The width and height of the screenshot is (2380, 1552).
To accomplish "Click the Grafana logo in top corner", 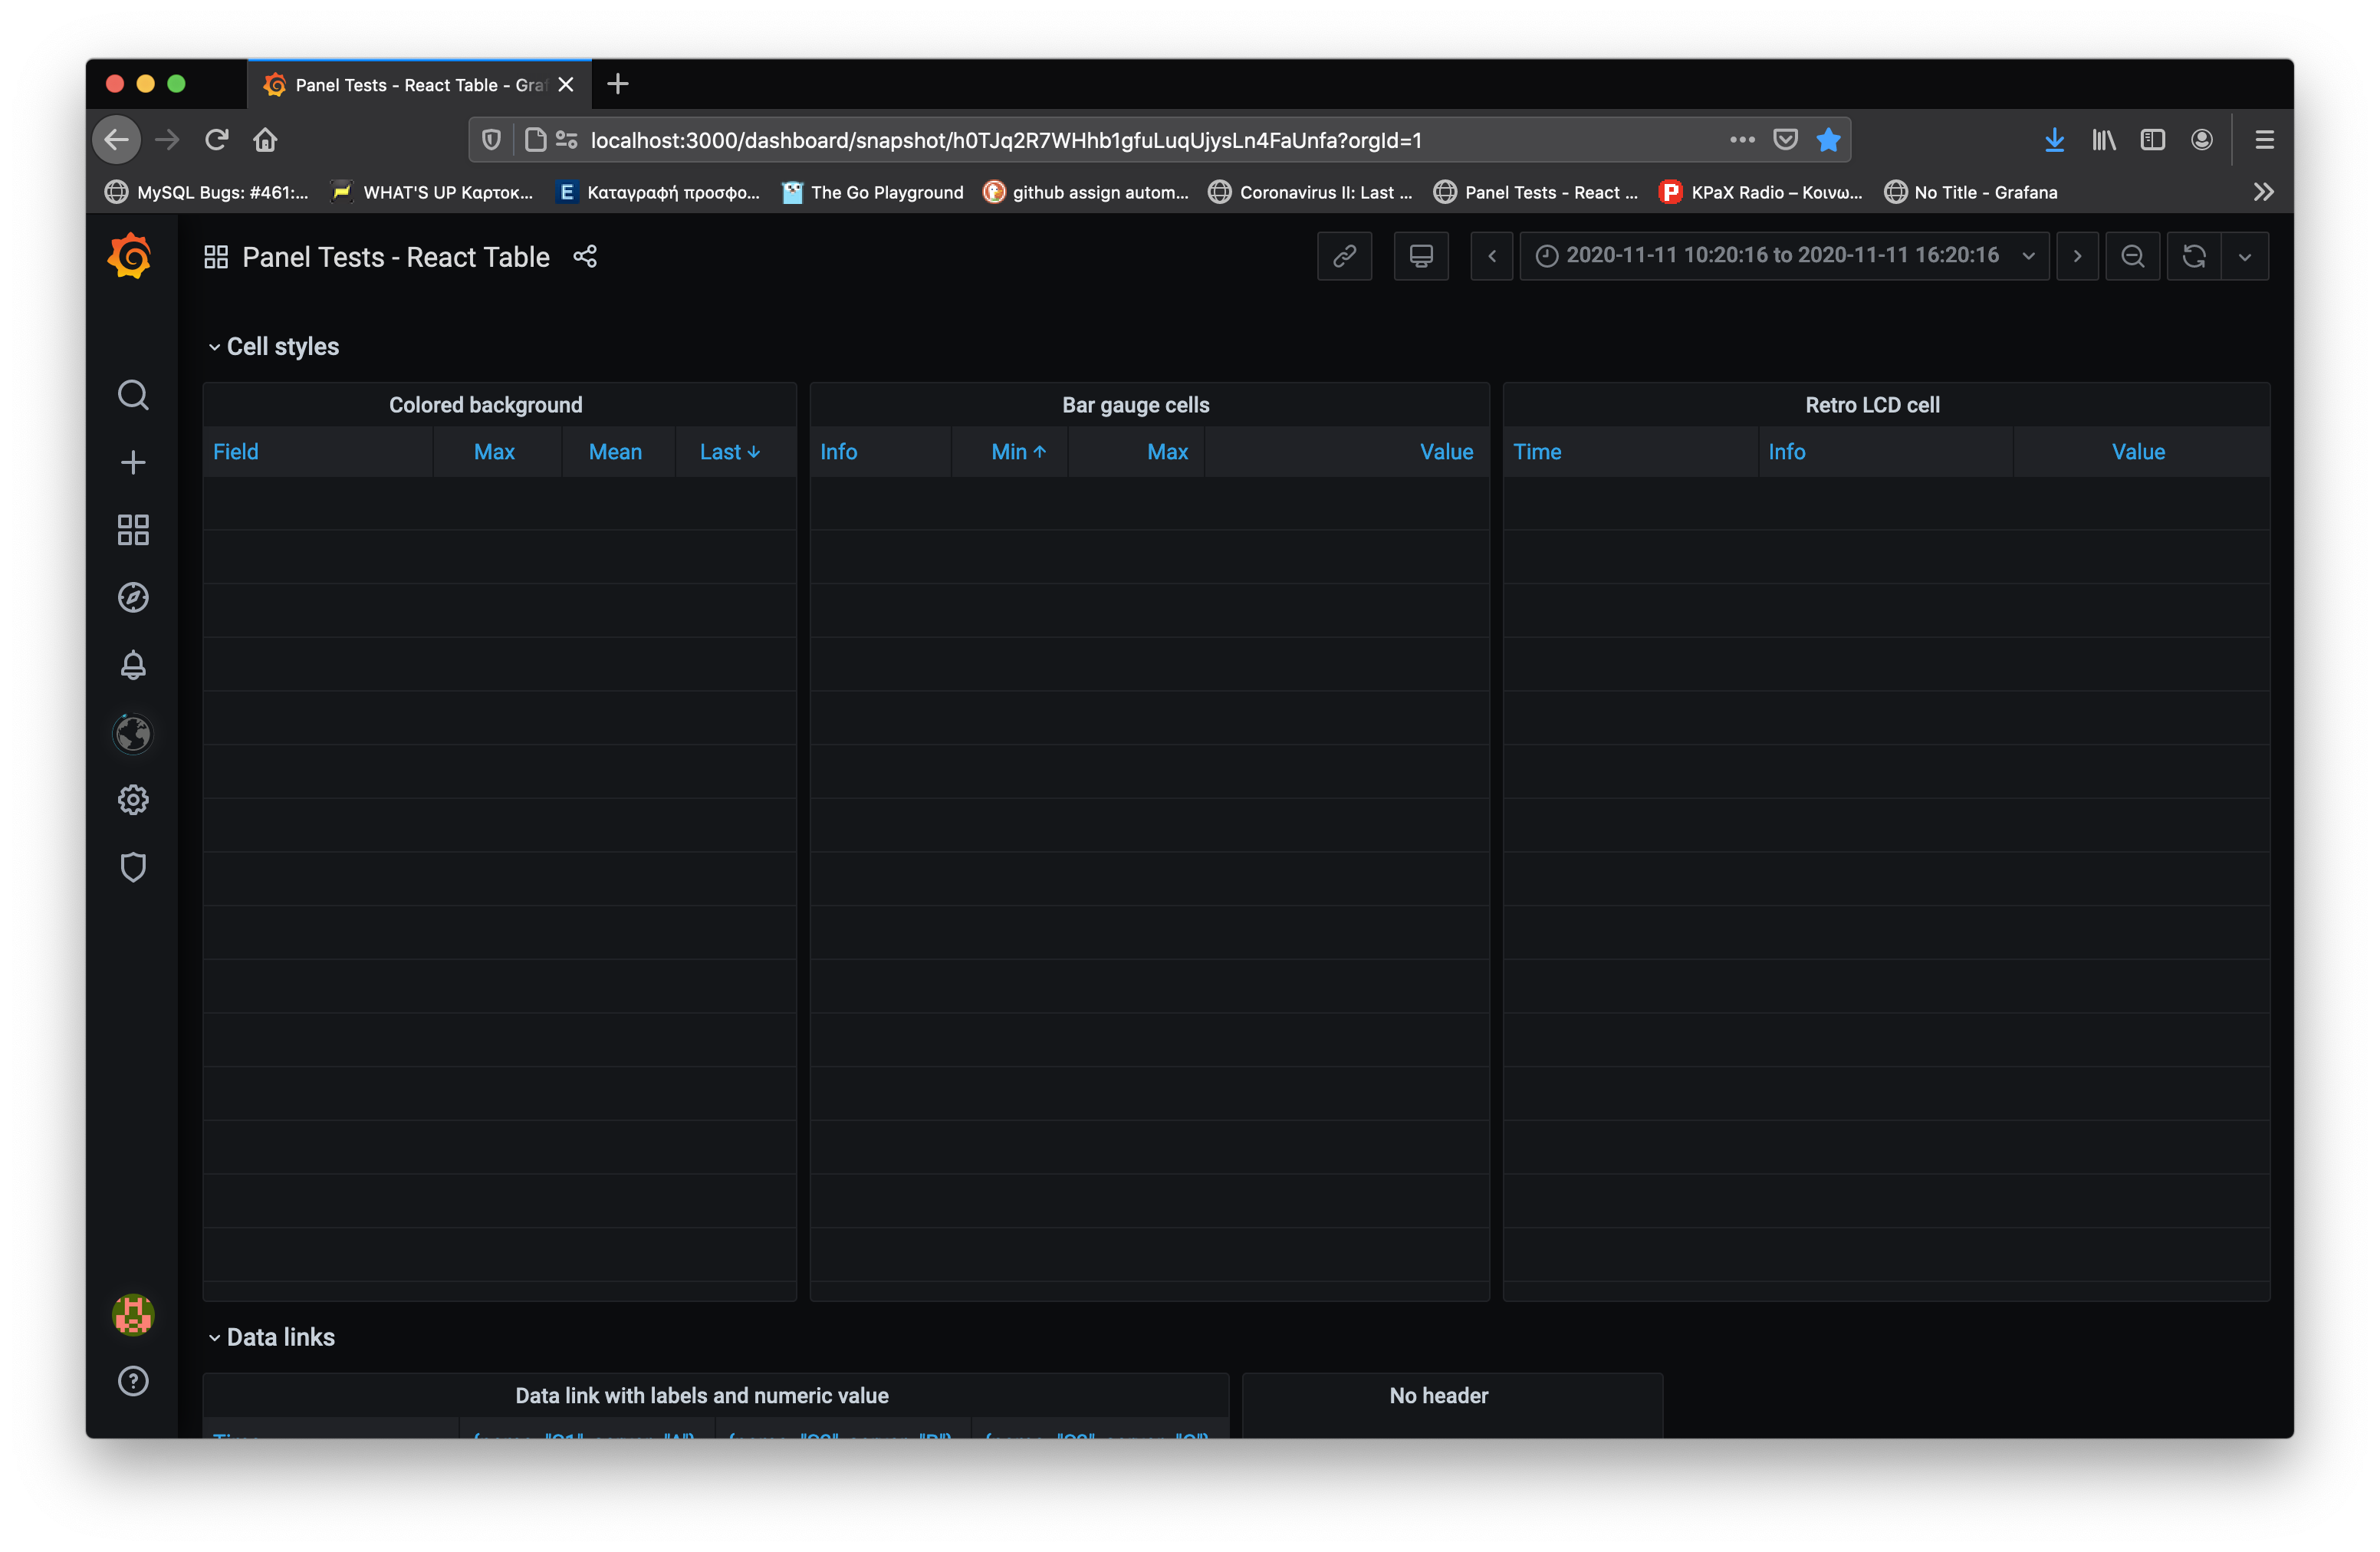I will coord(130,256).
